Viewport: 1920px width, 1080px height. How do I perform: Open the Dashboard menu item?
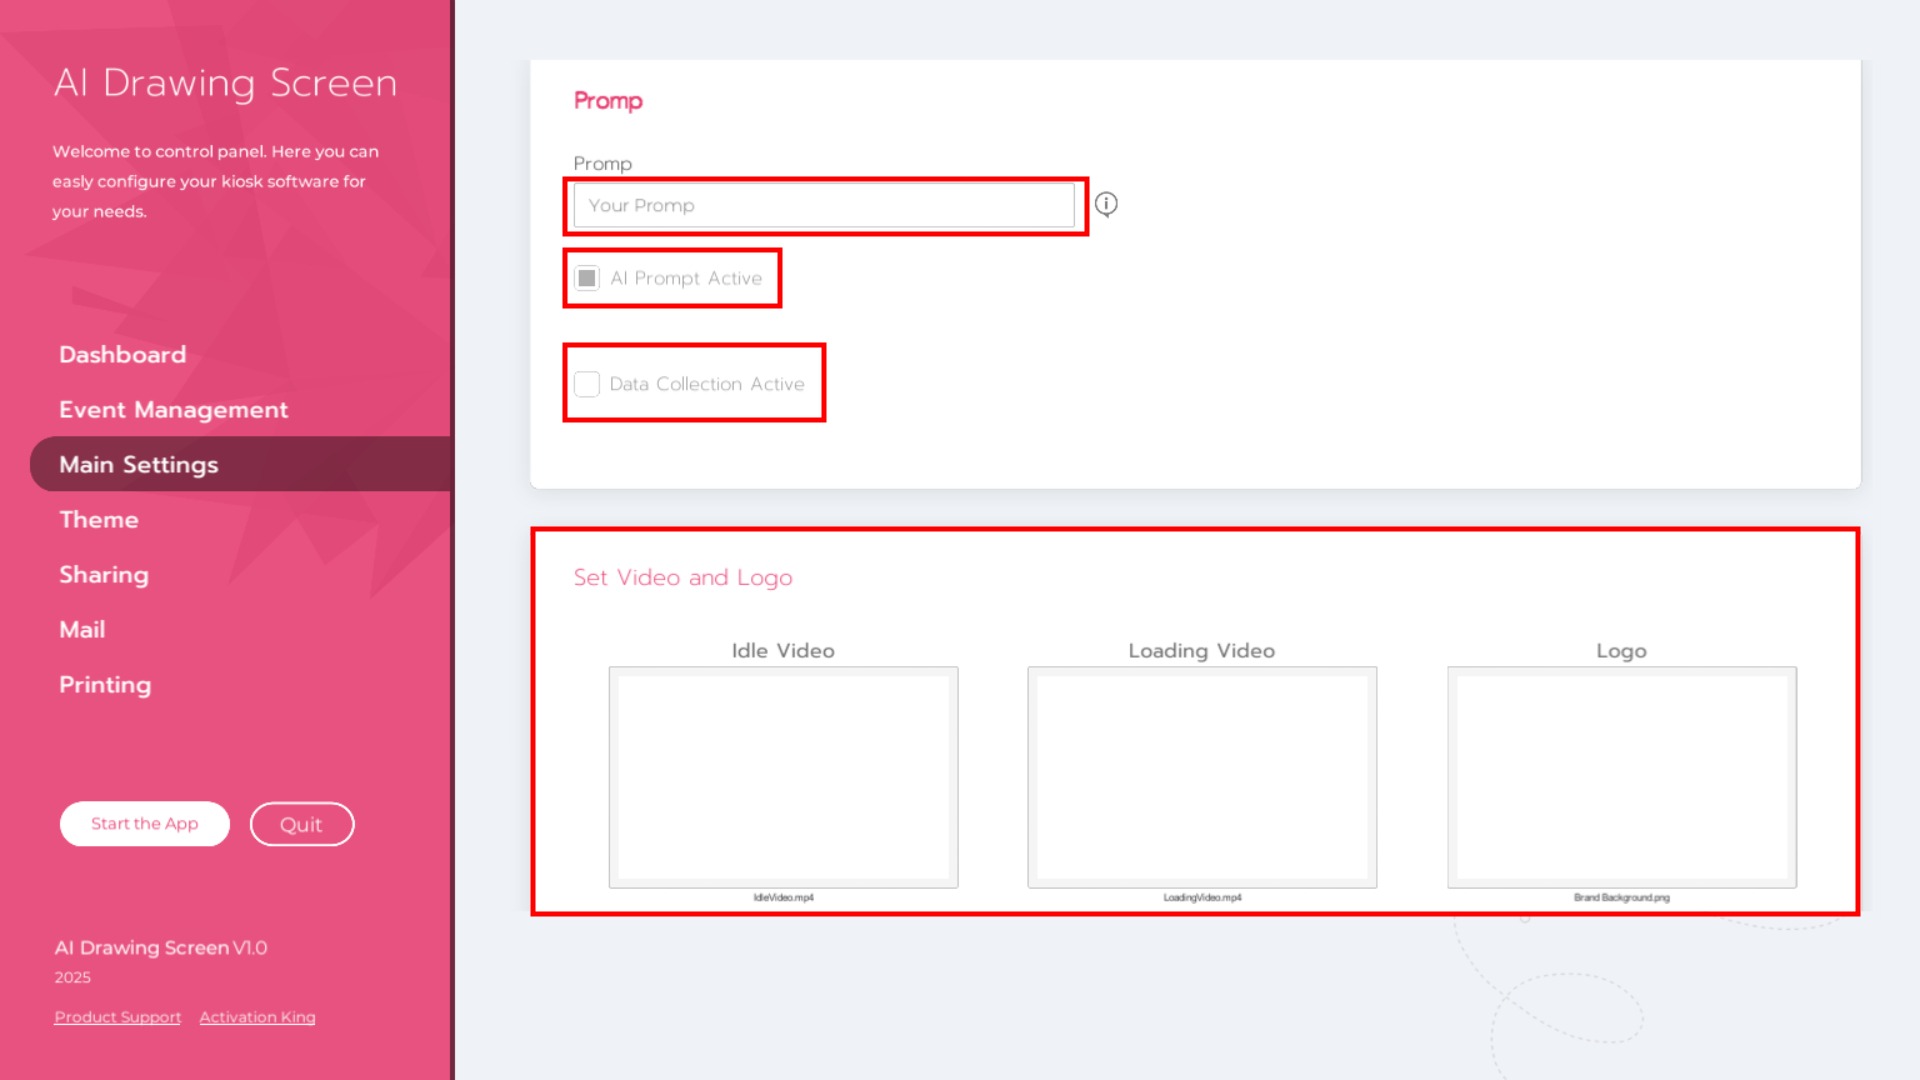122,355
